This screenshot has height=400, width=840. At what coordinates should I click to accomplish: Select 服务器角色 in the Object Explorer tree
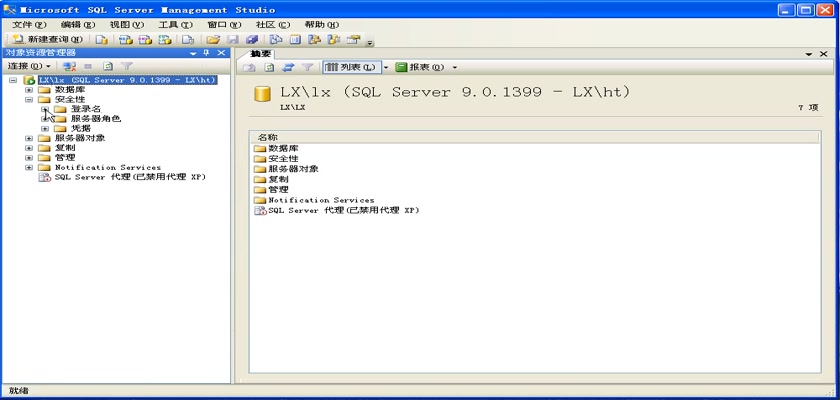point(96,119)
